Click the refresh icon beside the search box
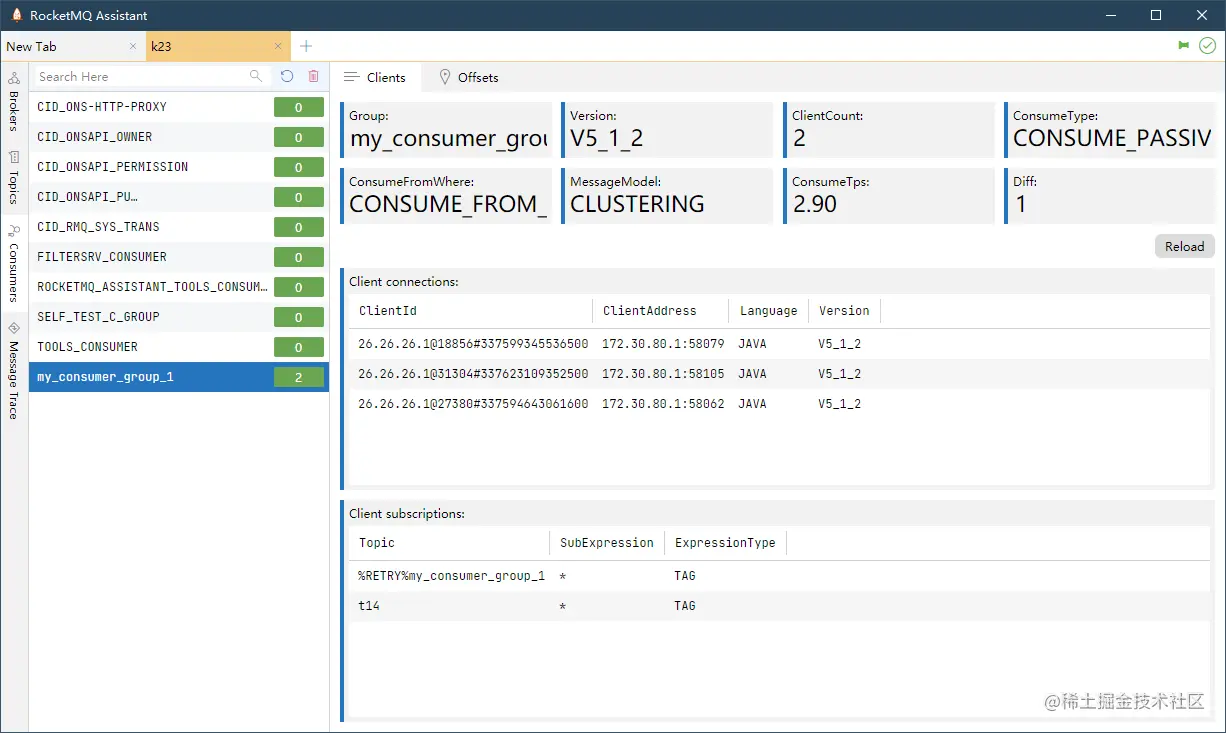This screenshot has height=733, width=1226. [x=287, y=76]
